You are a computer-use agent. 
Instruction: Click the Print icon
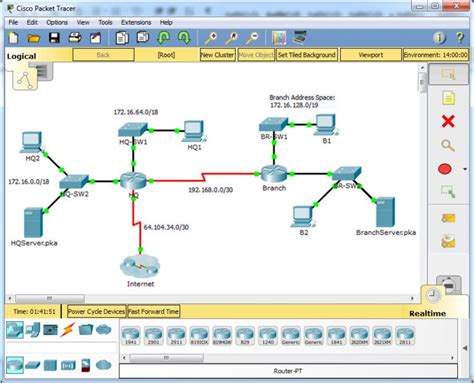tap(75, 38)
